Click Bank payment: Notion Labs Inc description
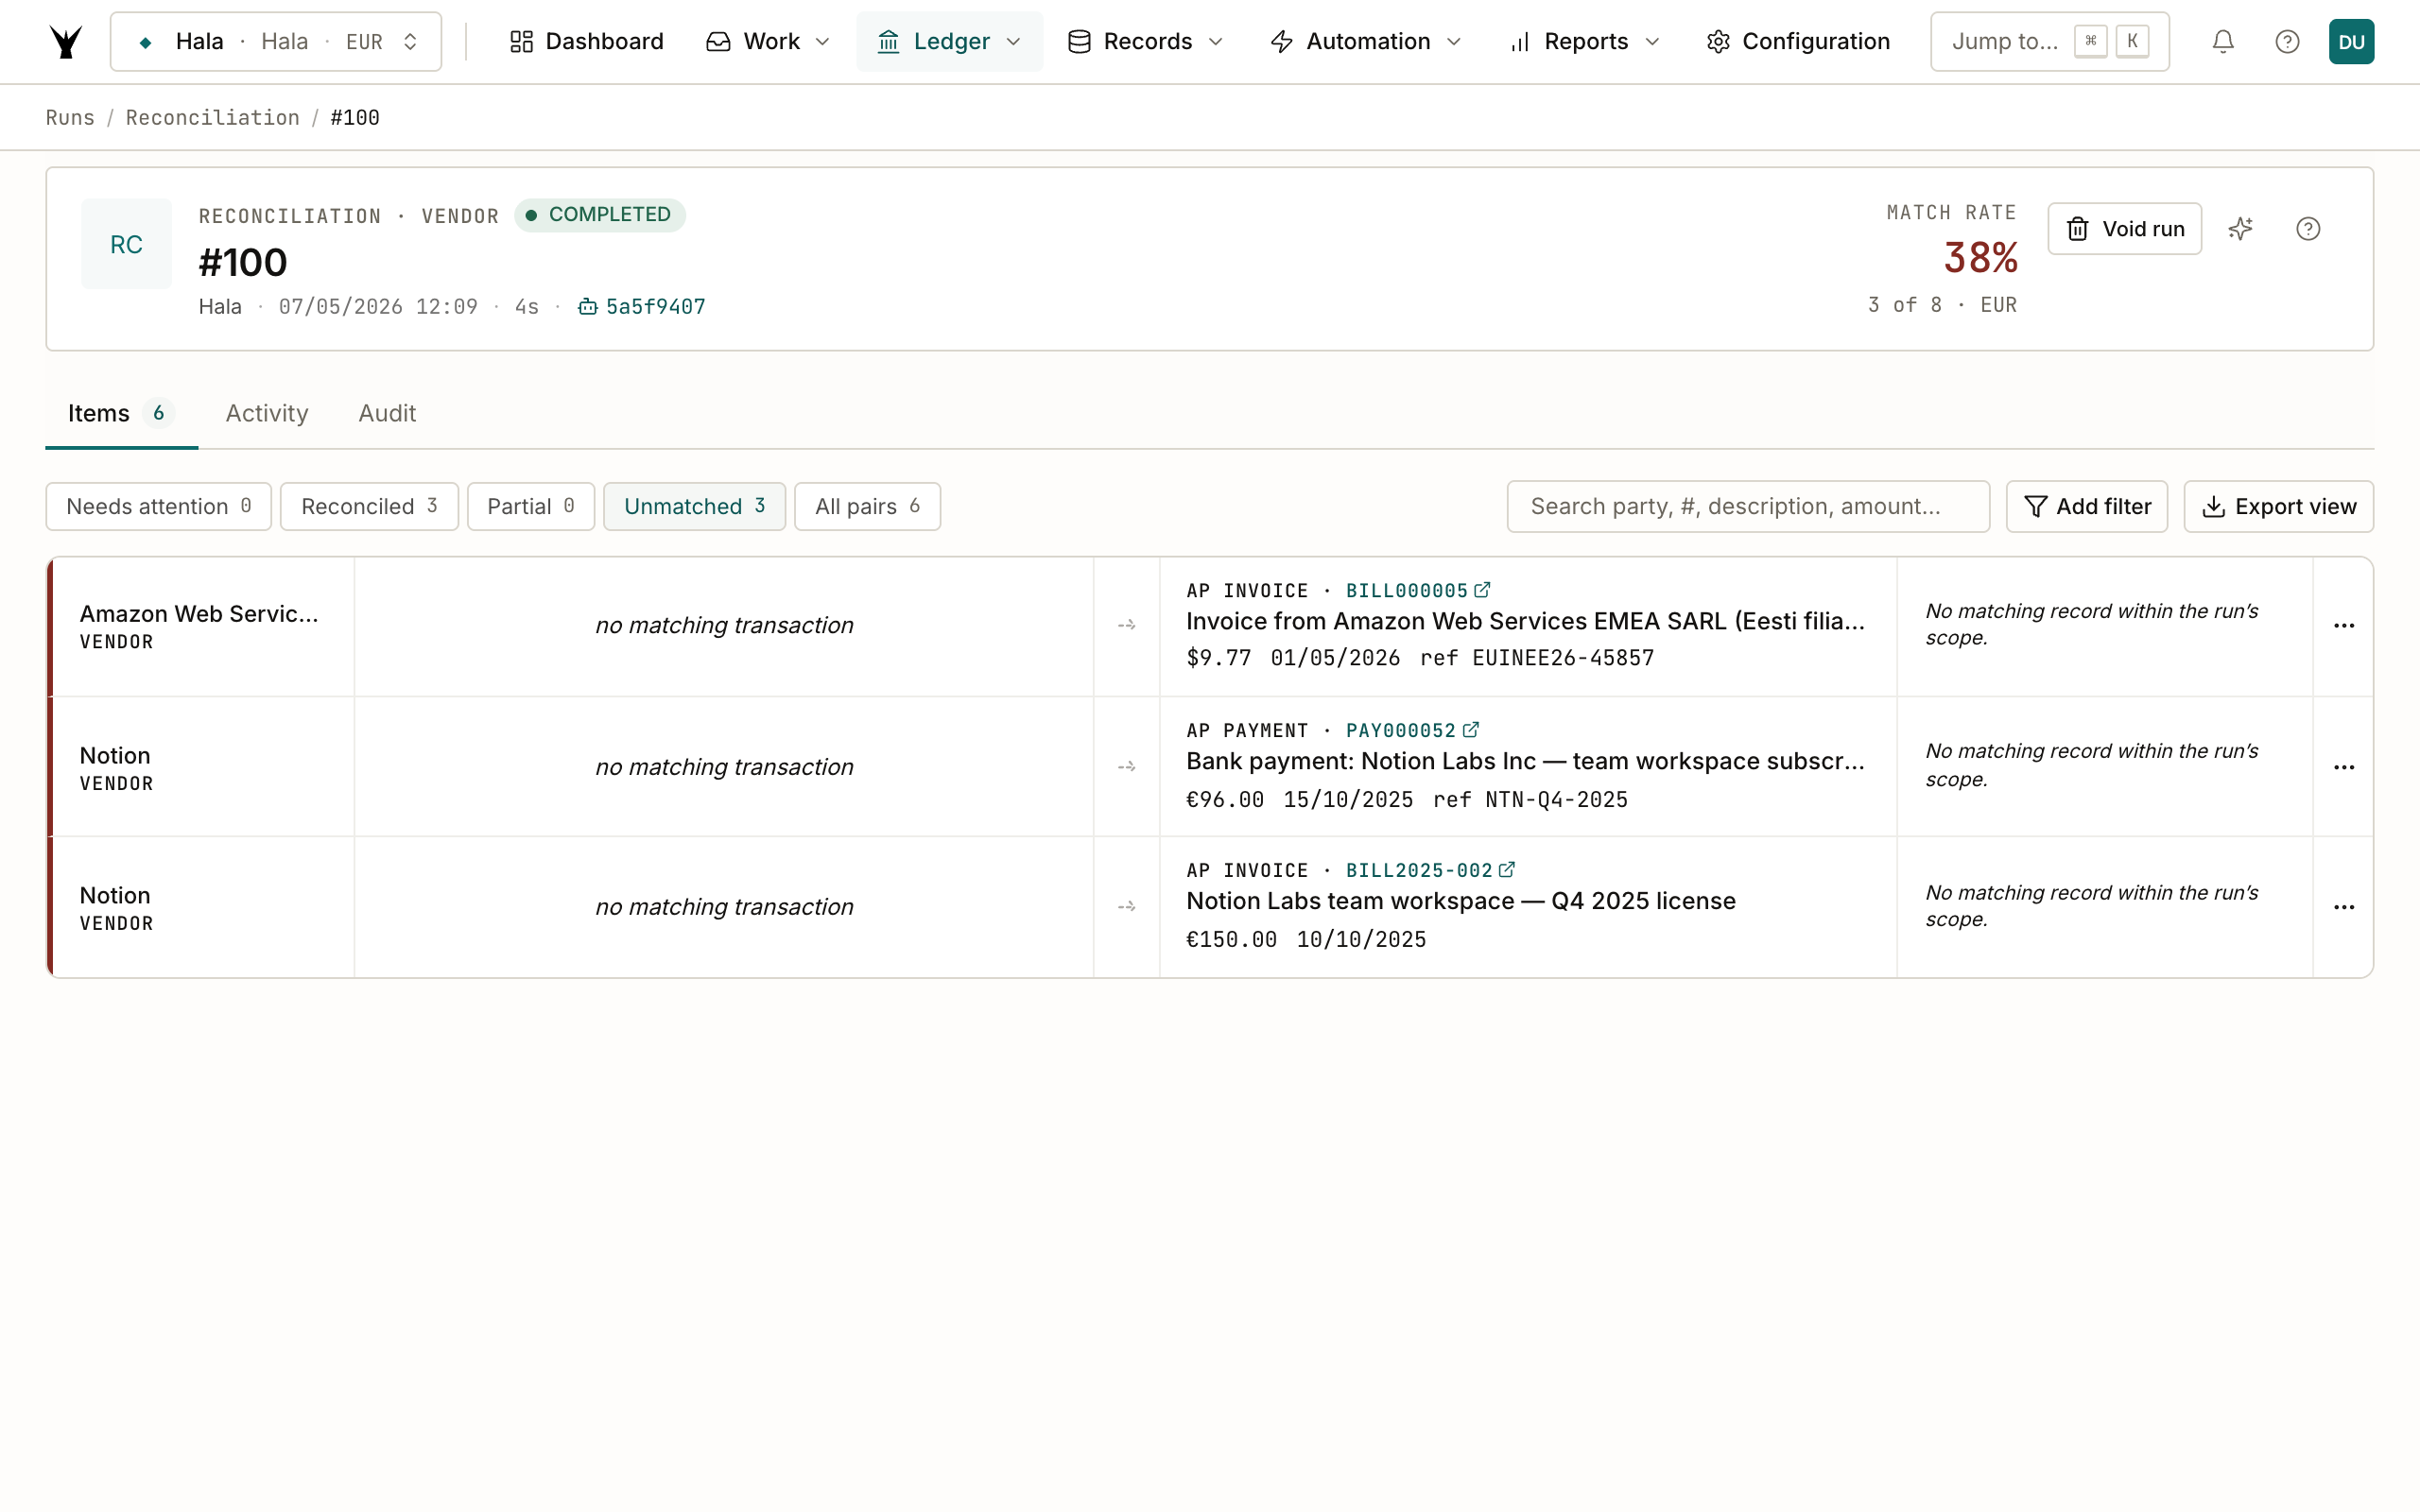 [1525, 762]
